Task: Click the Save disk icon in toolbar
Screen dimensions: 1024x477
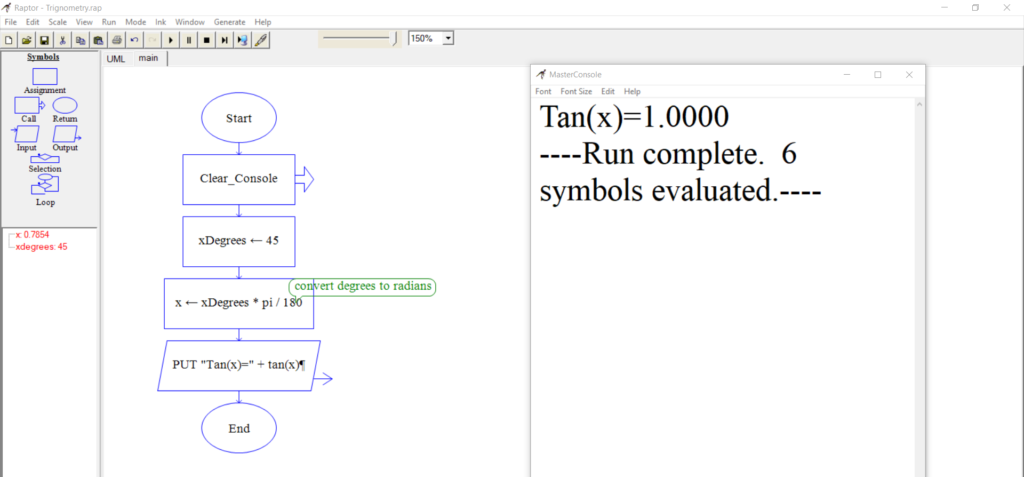Action: (44, 40)
